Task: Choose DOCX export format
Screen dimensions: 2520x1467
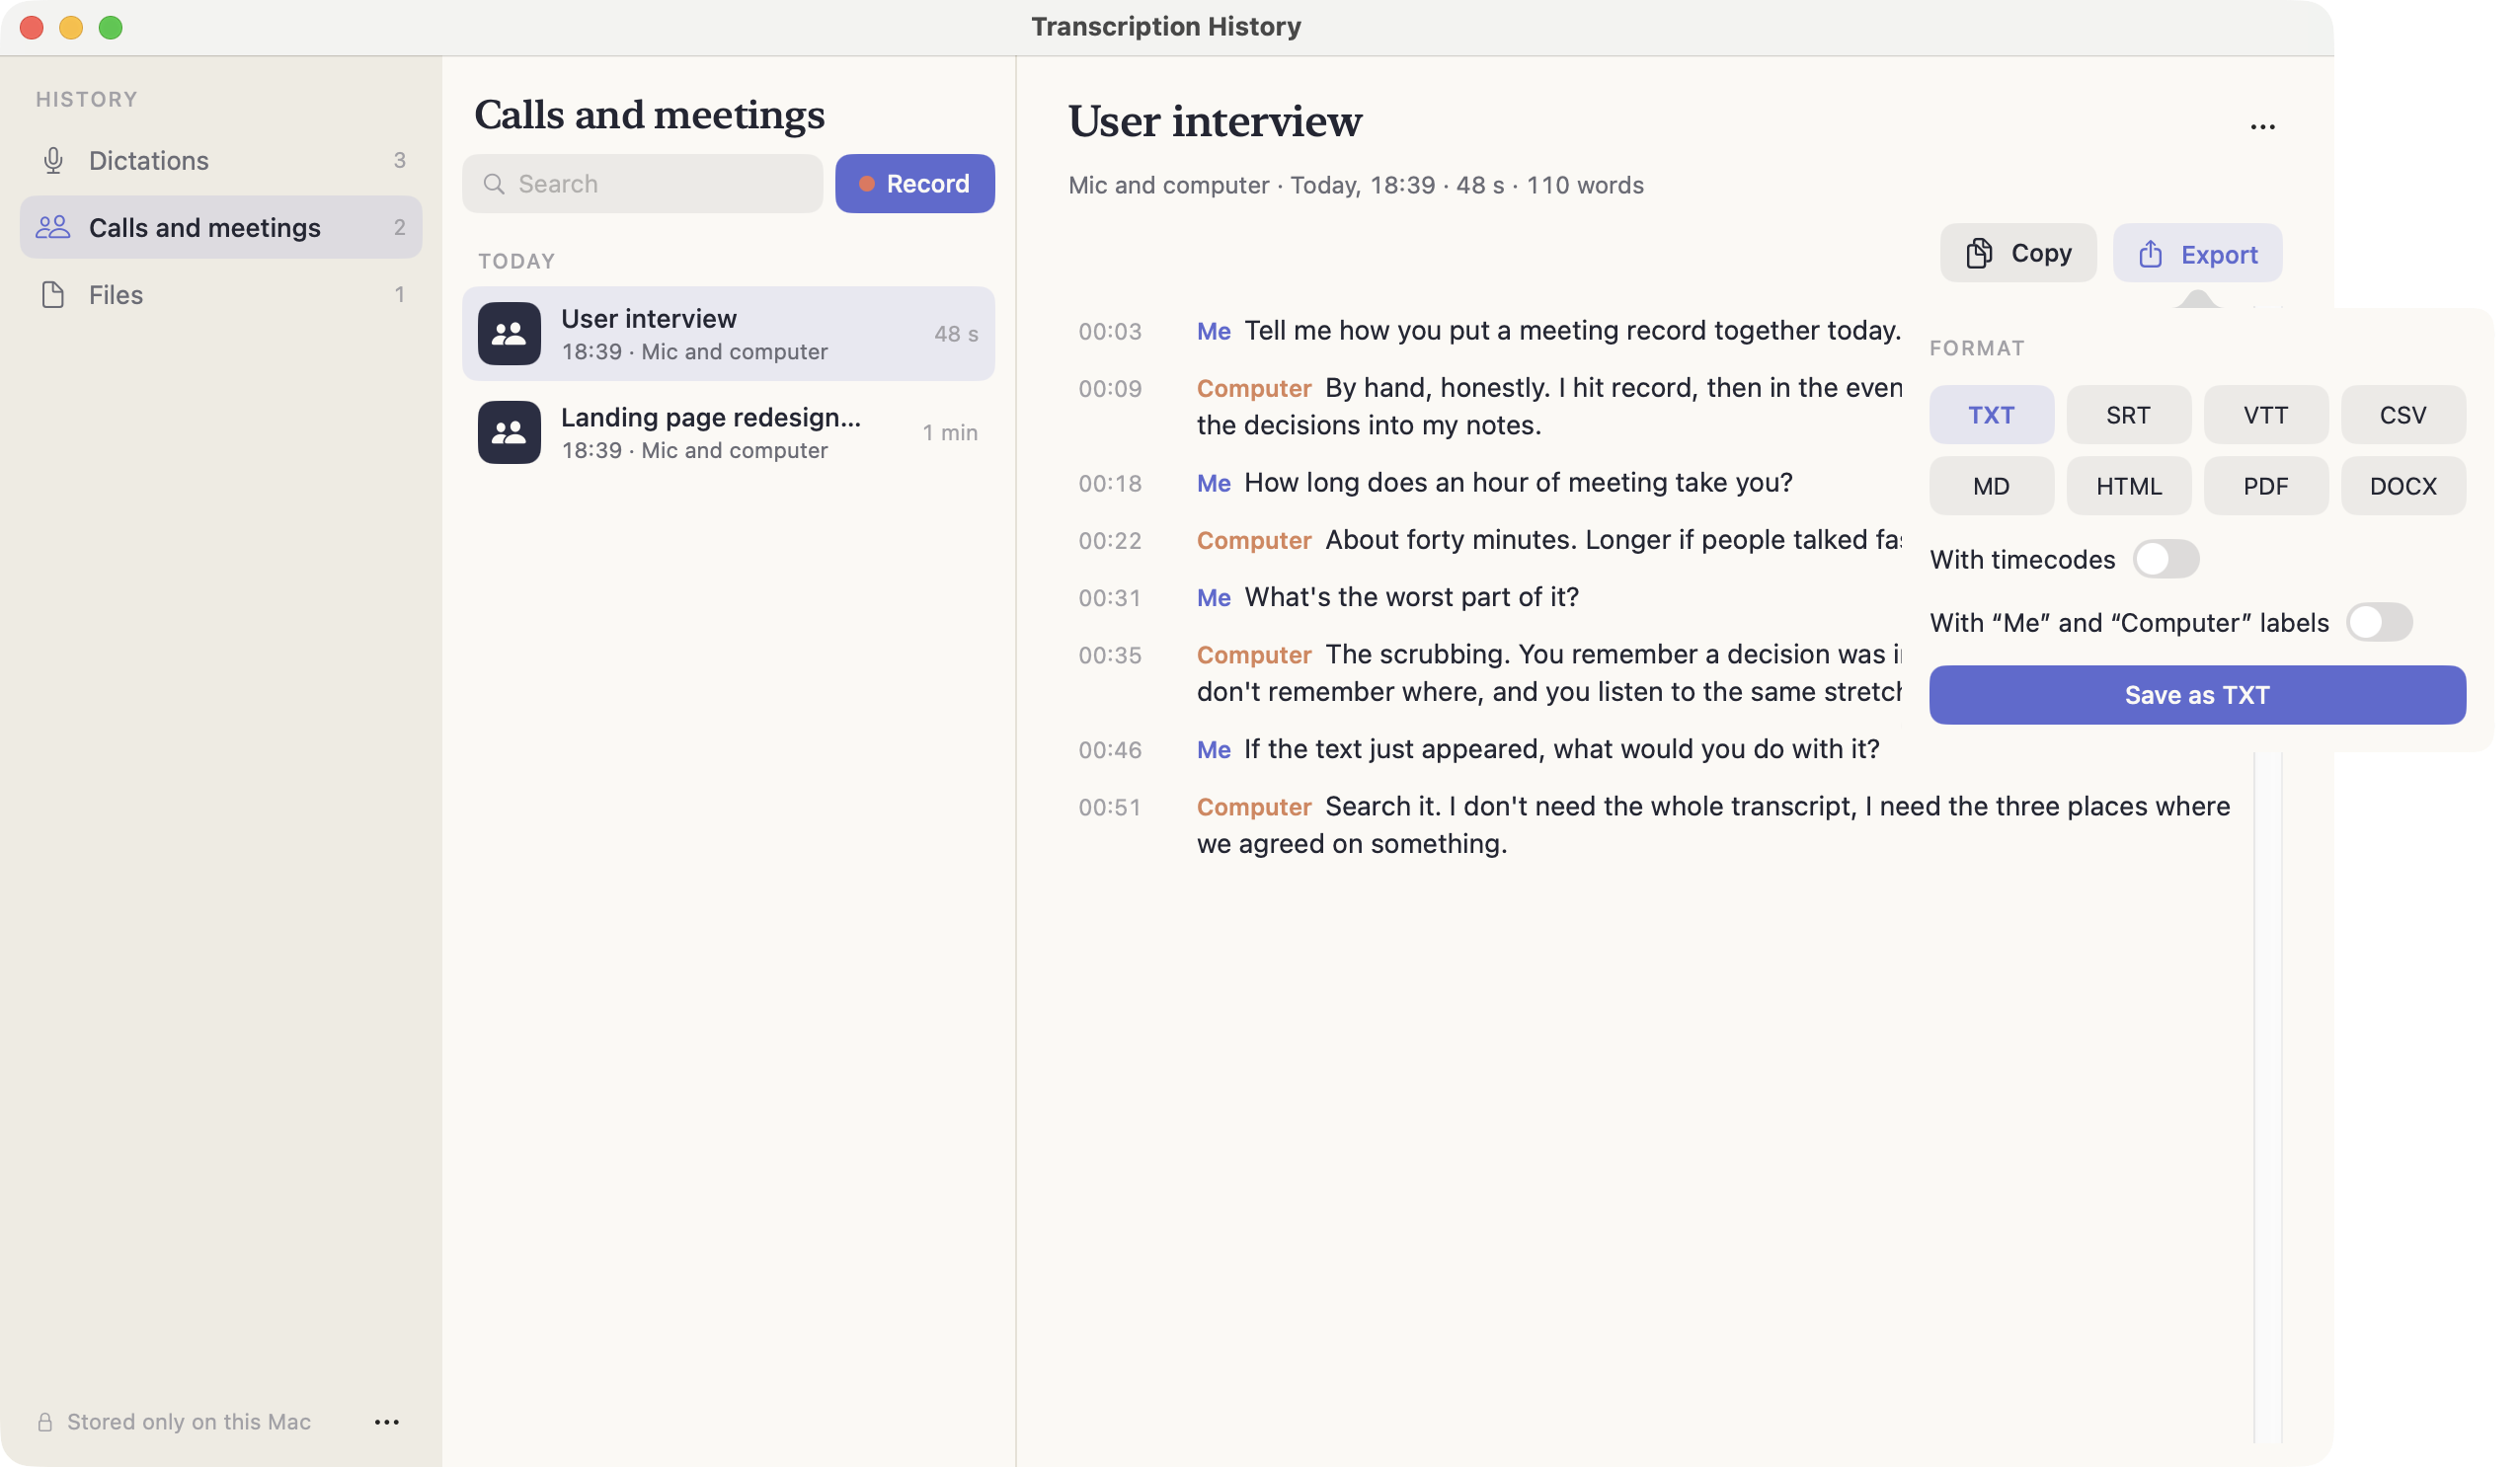Action: click(2402, 486)
